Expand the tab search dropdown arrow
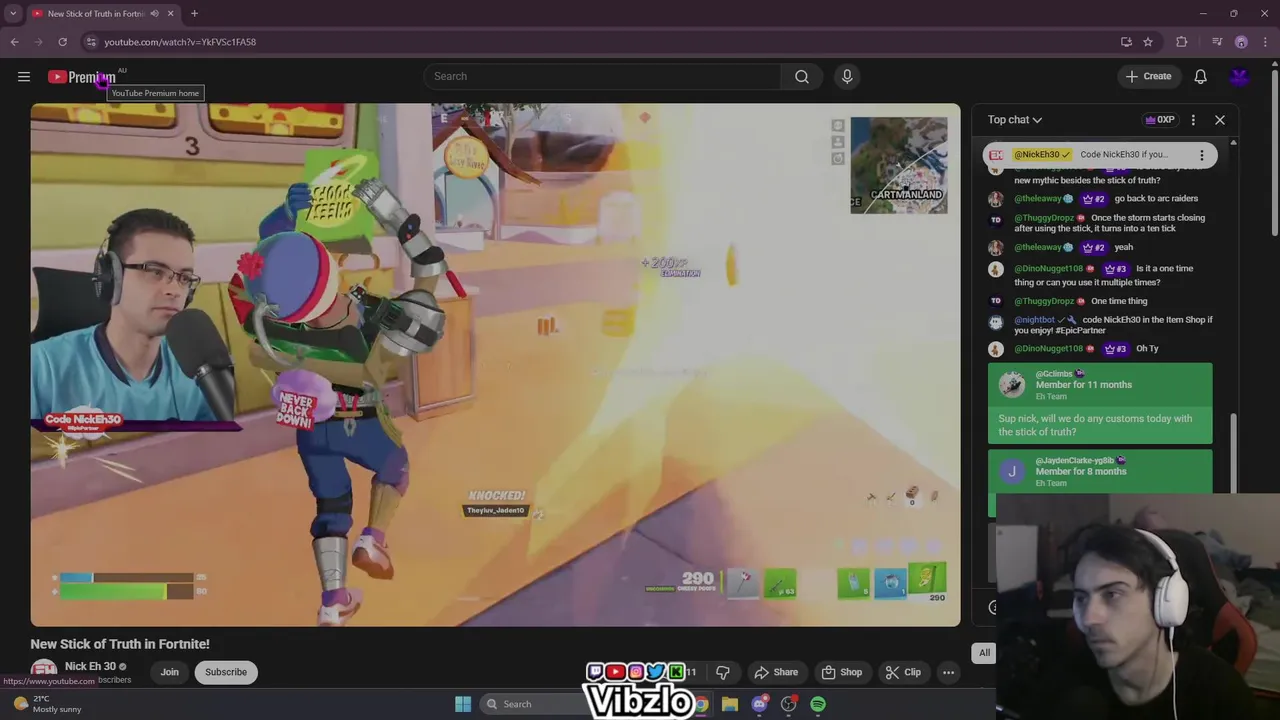The height and width of the screenshot is (720, 1280). click(x=13, y=14)
